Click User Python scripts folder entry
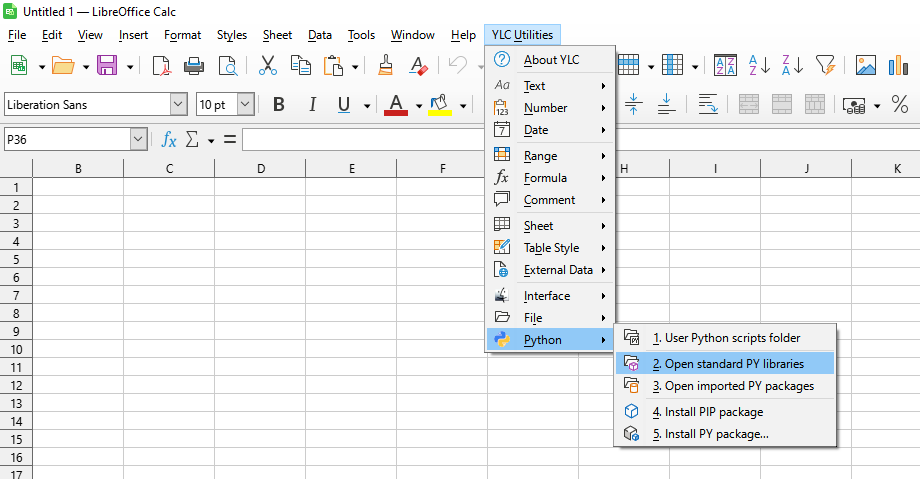This screenshot has width=920, height=479. tap(726, 338)
